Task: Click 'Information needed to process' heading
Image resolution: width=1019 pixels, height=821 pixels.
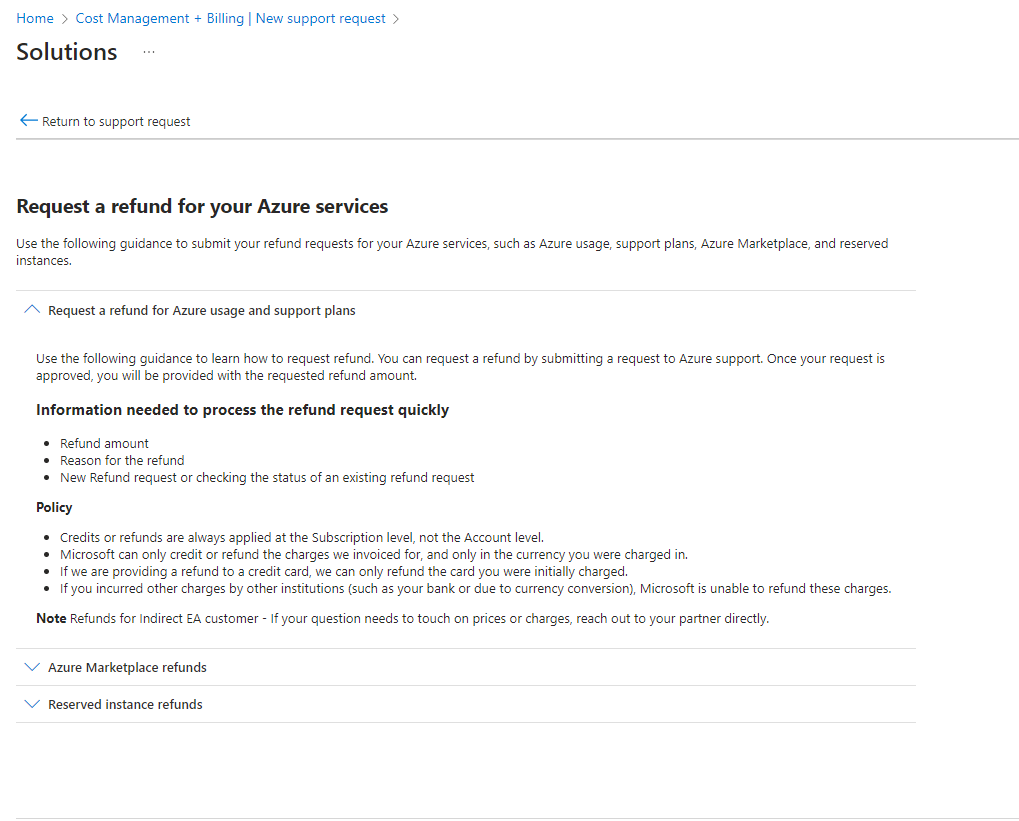Action: point(242,410)
